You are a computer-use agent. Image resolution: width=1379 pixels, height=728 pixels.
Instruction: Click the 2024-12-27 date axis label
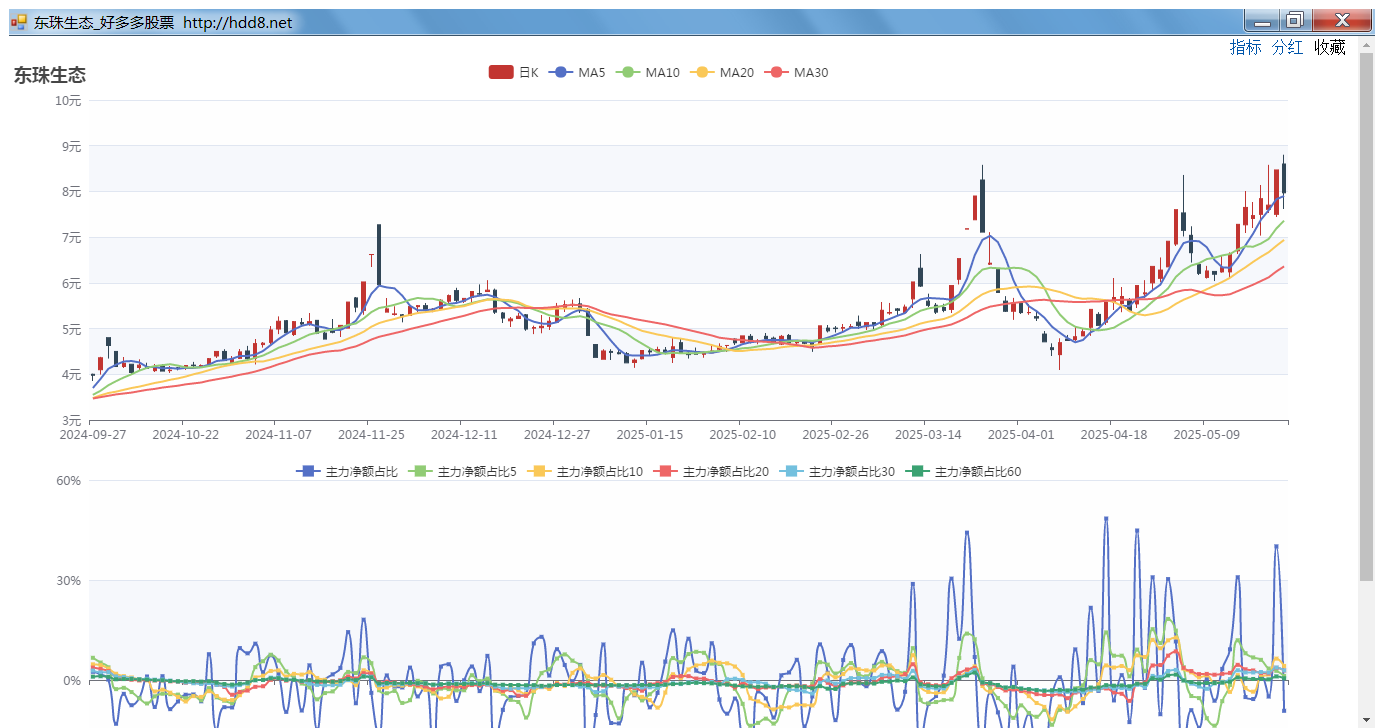point(557,435)
